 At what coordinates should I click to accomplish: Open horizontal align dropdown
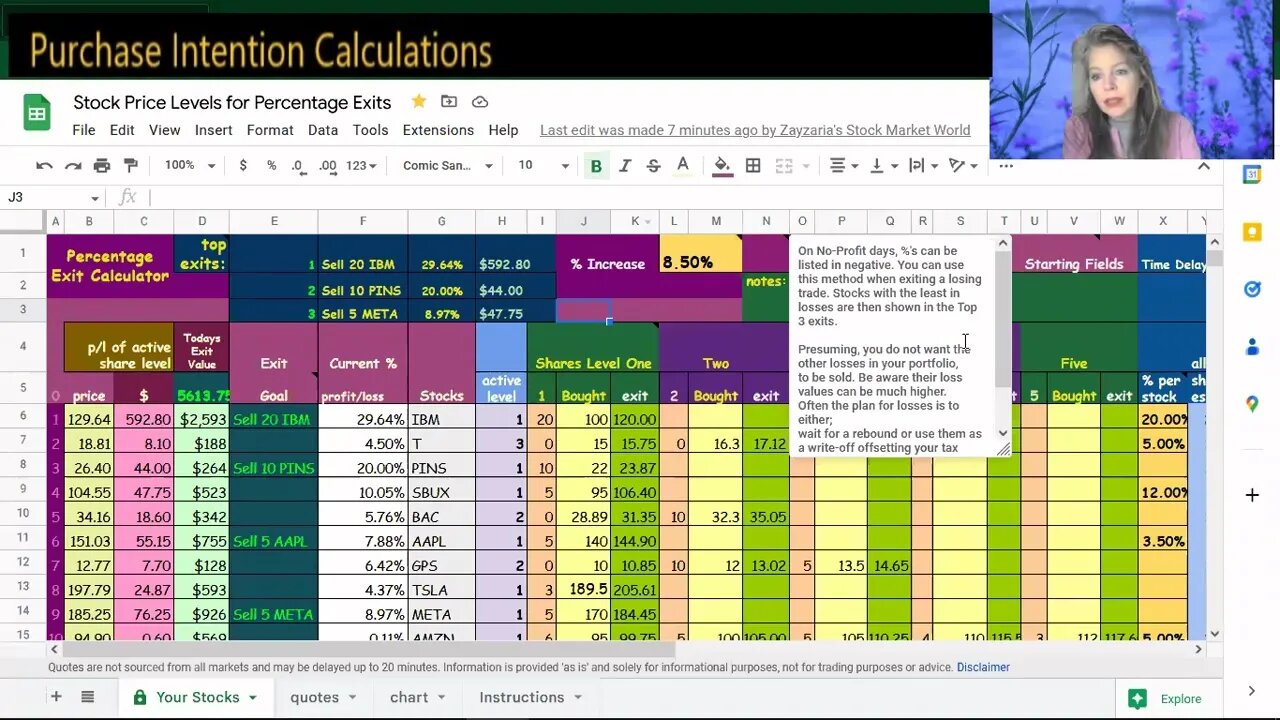[845, 166]
